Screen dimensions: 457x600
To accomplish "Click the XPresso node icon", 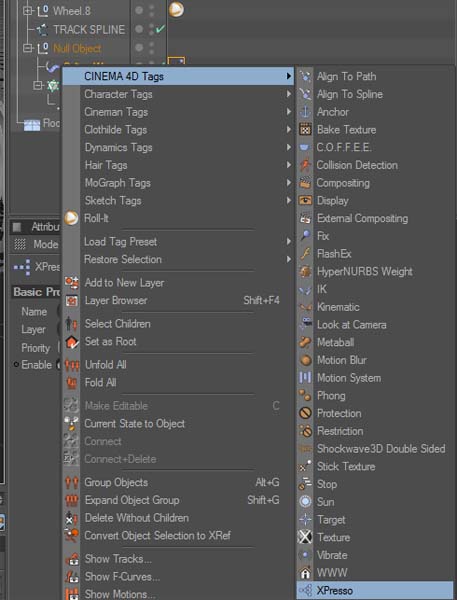I will [x=305, y=590].
